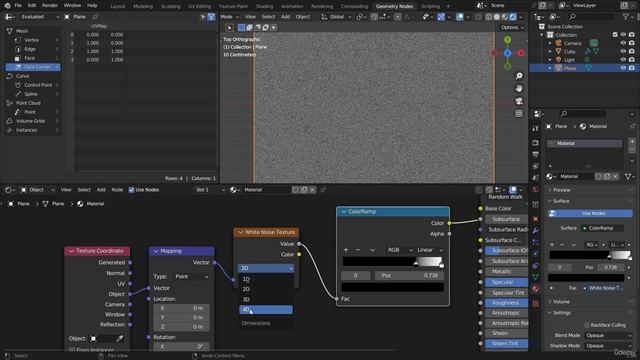Click ColorRamp gradient bar in node

(393, 261)
